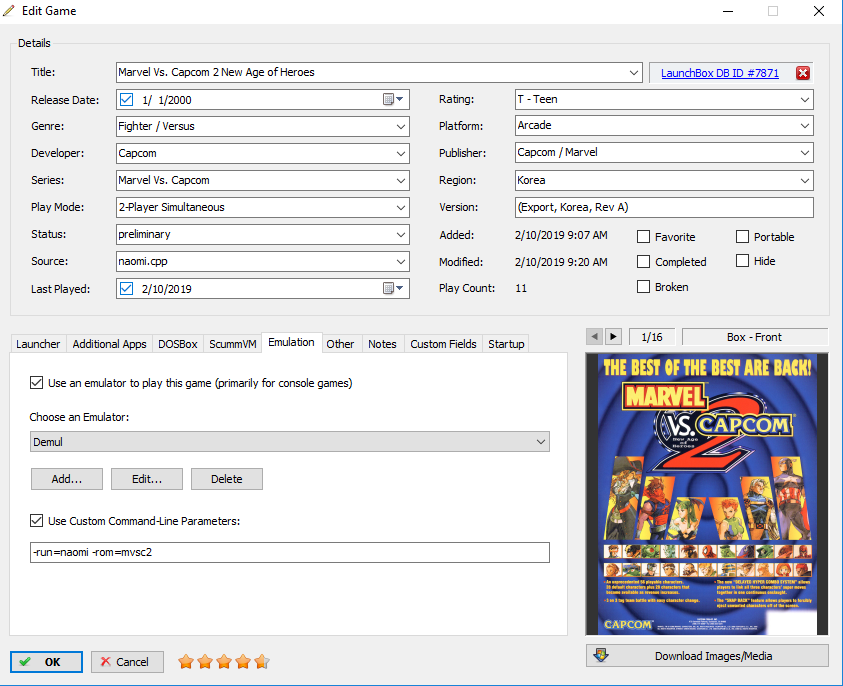
Task: Click the Marvel vs. Capcom 2 box art
Action: [707, 494]
